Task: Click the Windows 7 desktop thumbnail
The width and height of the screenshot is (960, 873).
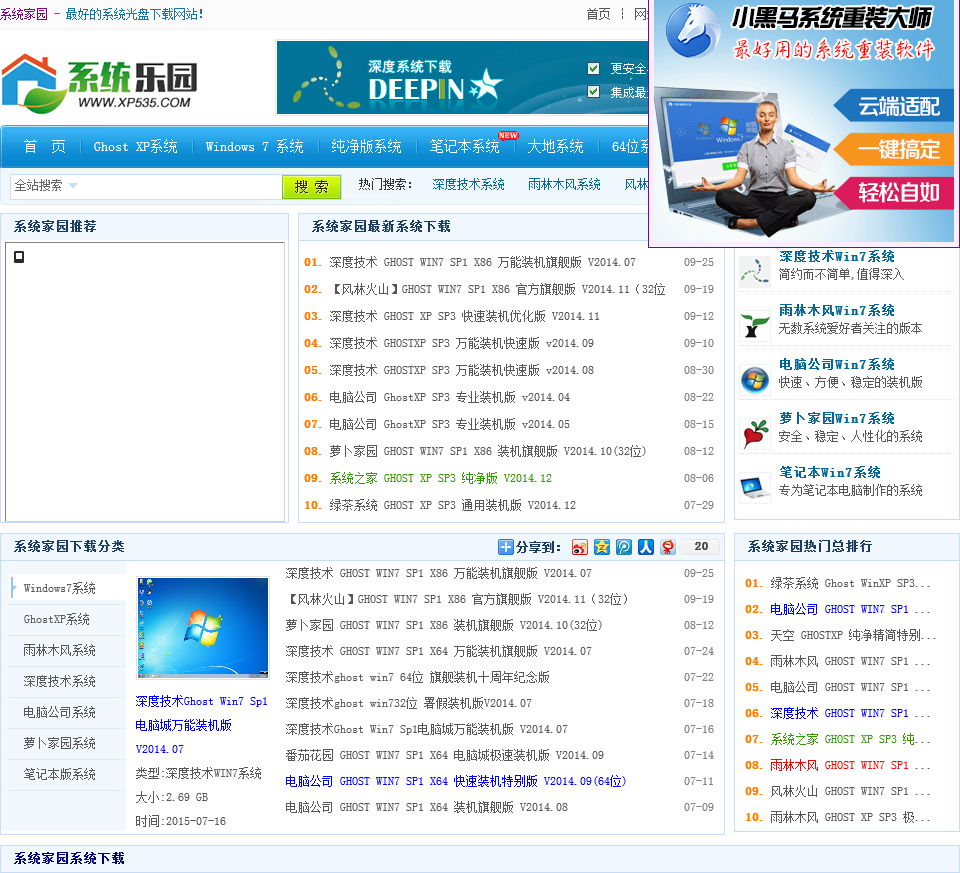Action: click(203, 628)
